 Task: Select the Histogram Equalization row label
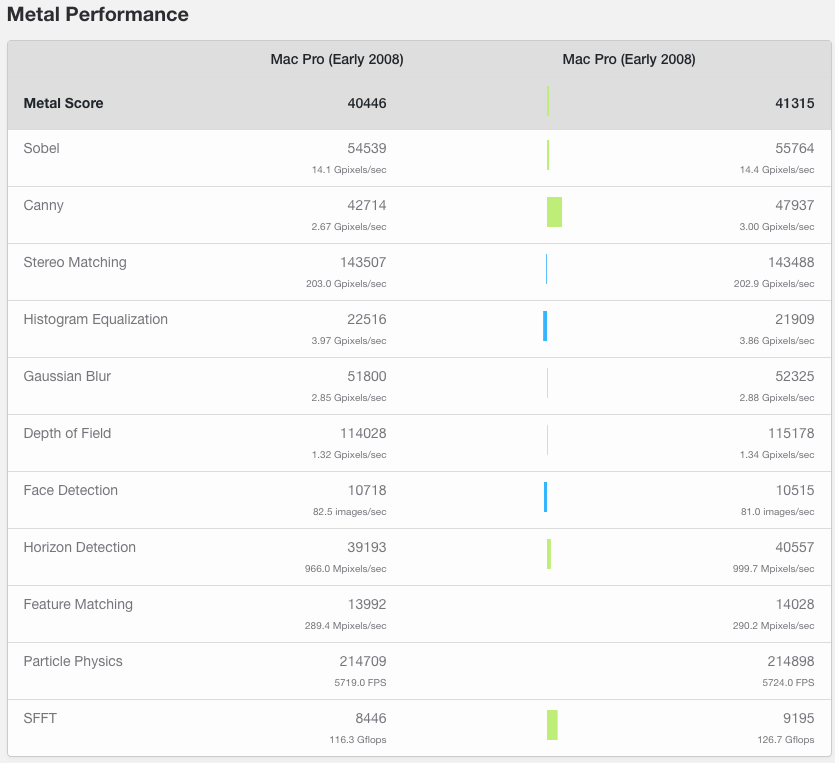[x=95, y=319]
